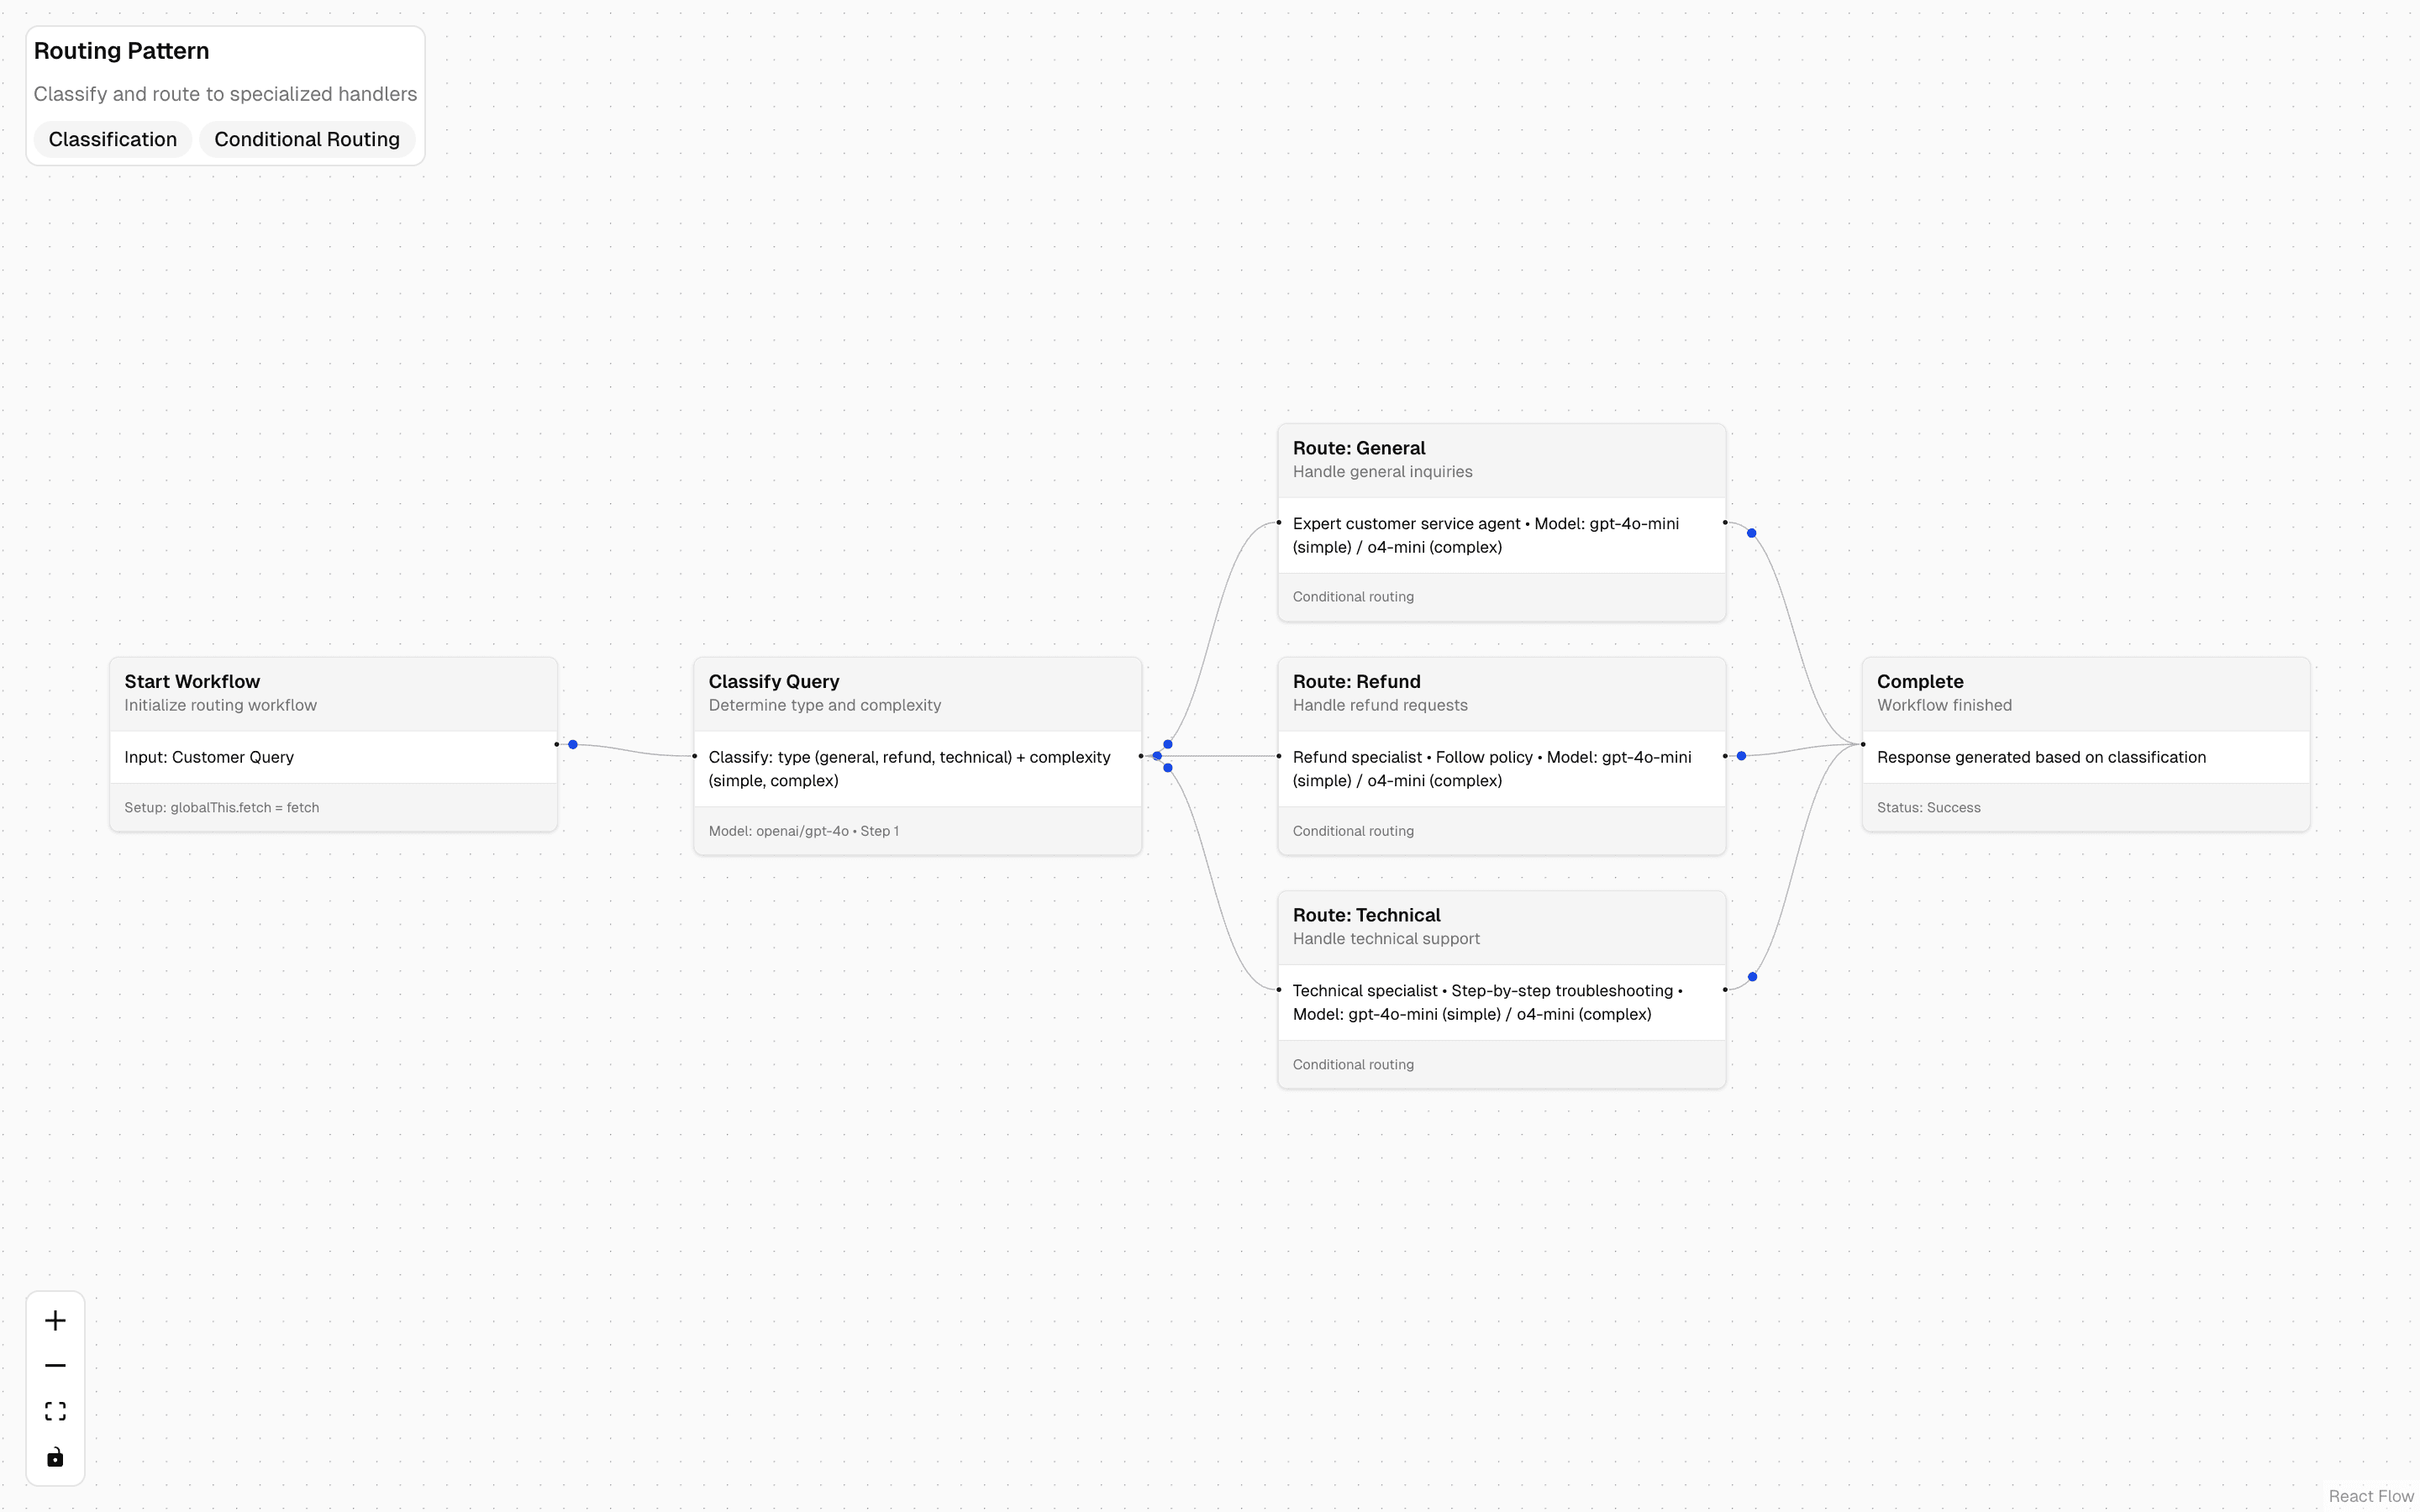The image size is (2420, 1512).
Task: Select the Route: General node
Action: point(1500,522)
